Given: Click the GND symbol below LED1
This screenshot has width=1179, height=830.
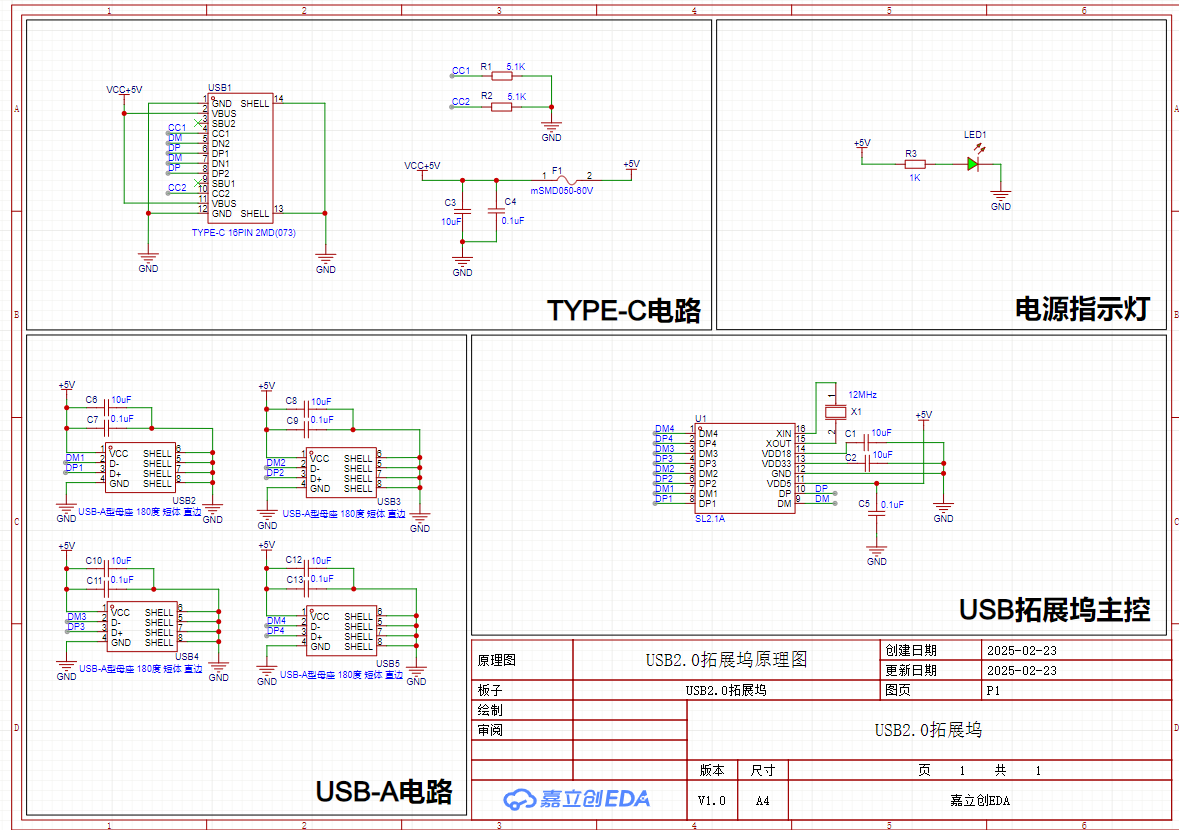Looking at the screenshot, I should click(x=1000, y=200).
